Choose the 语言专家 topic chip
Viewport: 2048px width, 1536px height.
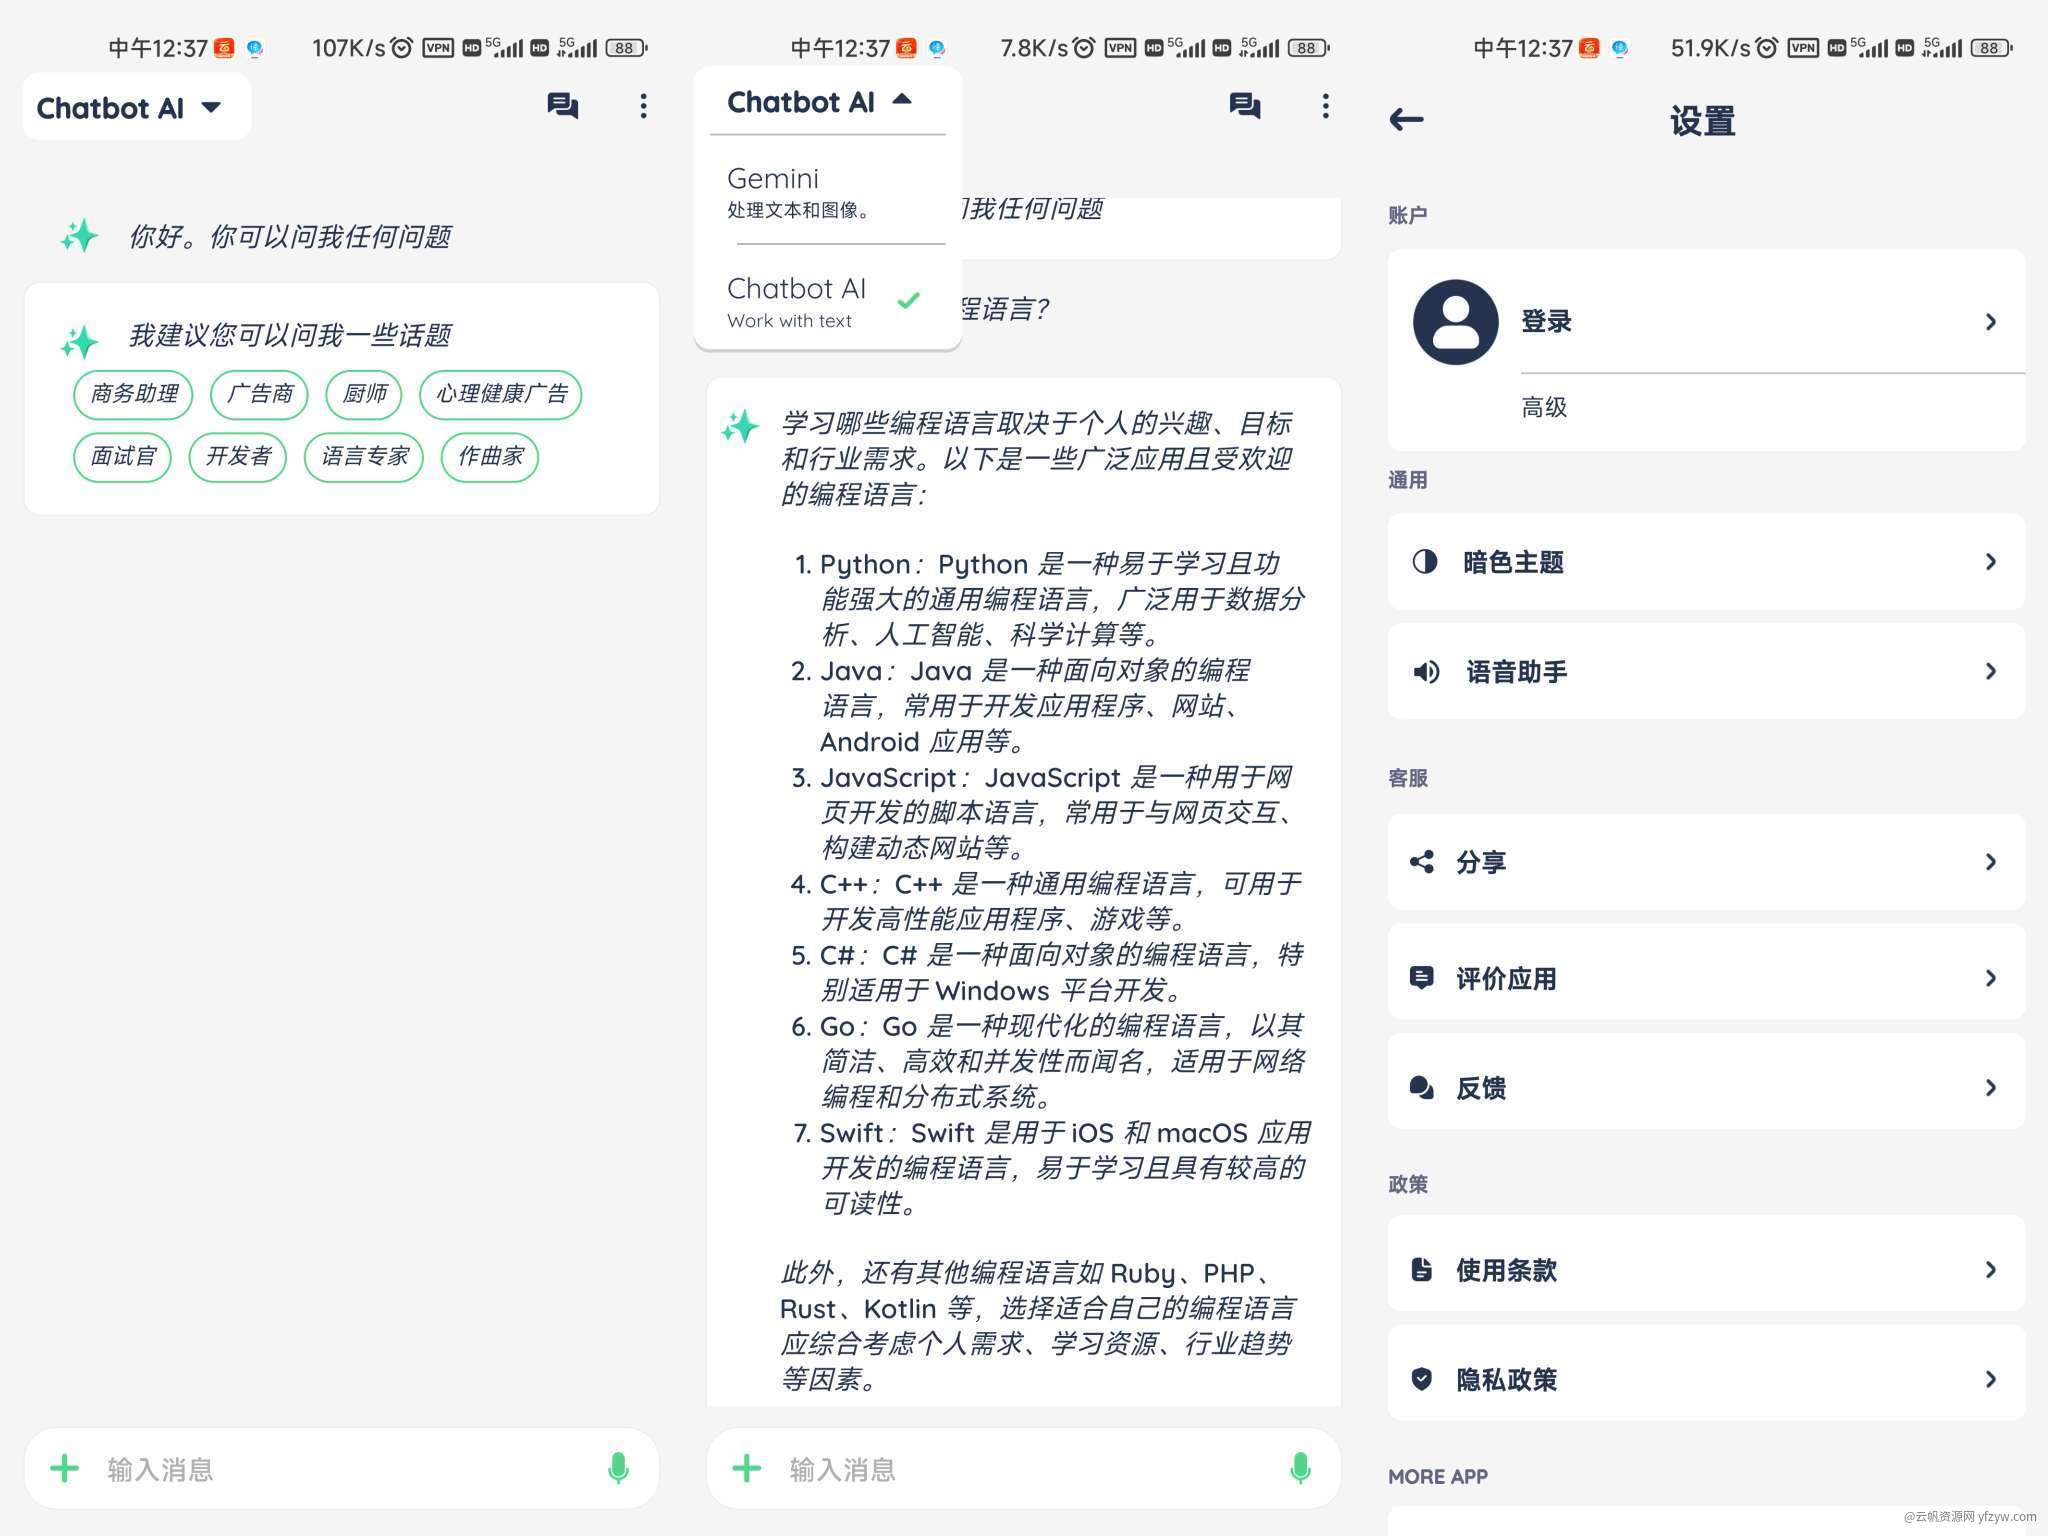tap(364, 457)
